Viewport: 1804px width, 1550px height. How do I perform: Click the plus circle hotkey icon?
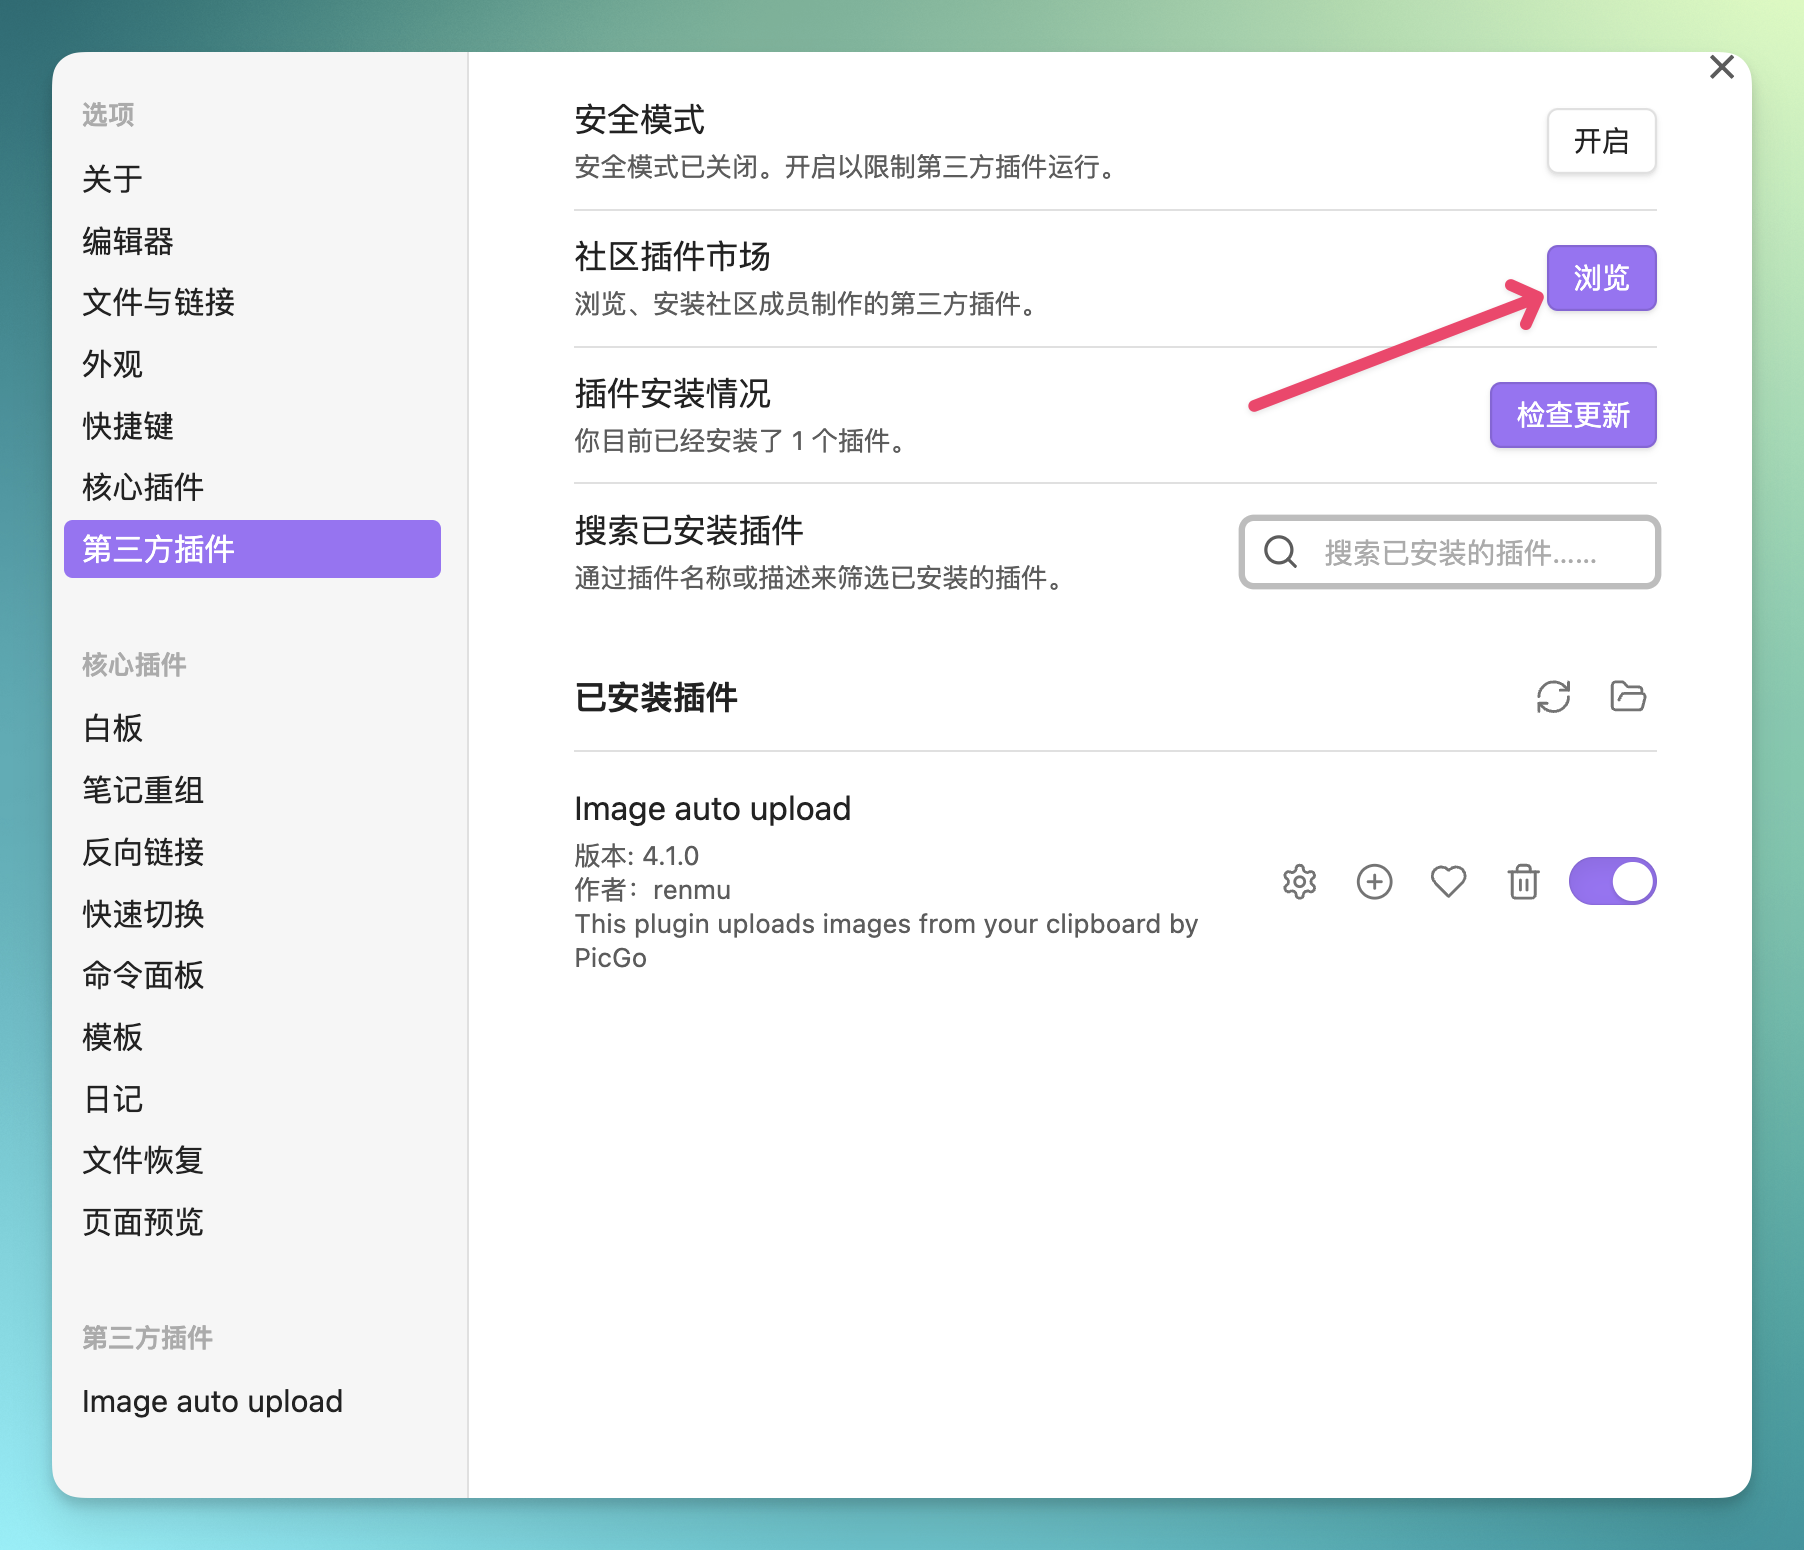(x=1374, y=882)
